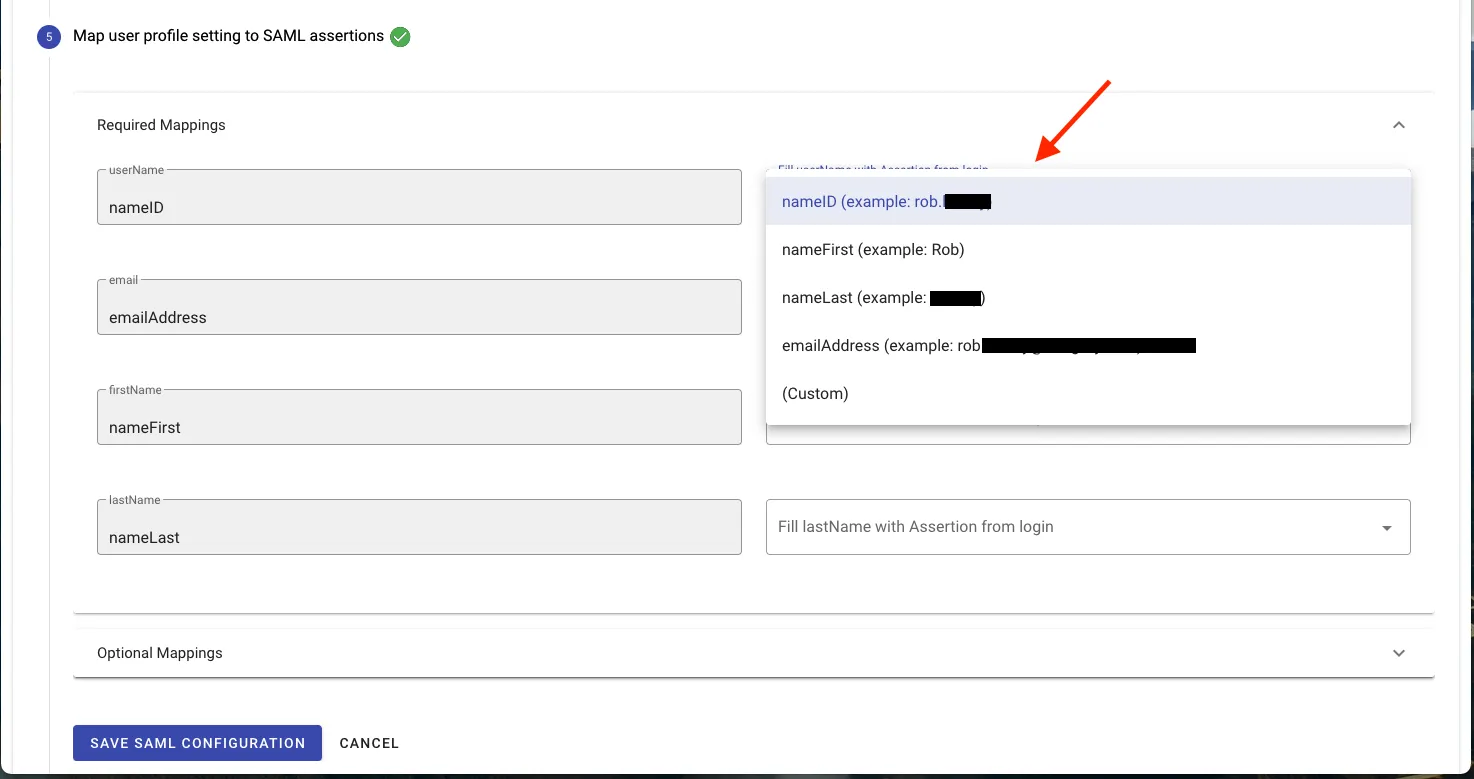This screenshot has width=1474, height=779.
Task: Collapse the Required Mappings section chevron
Action: click(x=1398, y=125)
